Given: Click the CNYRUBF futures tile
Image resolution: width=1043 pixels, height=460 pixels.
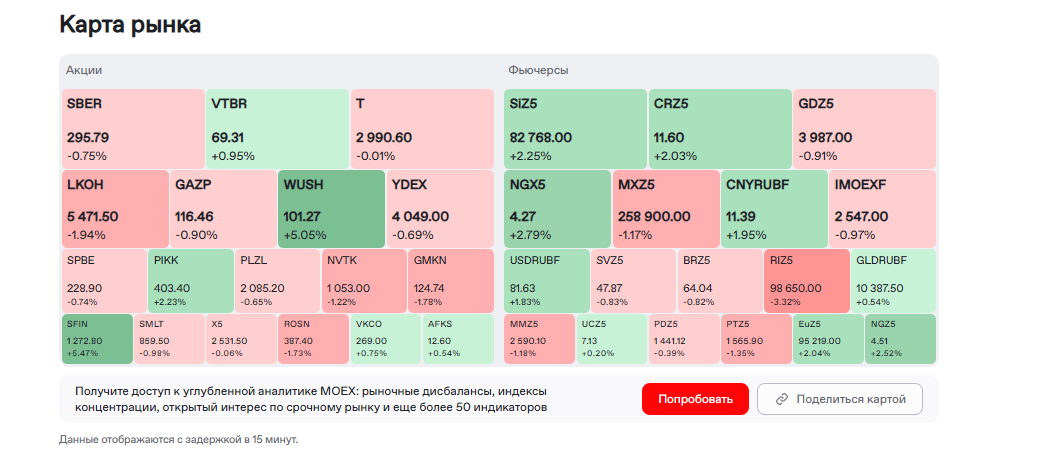Looking at the screenshot, I should point(774,208).
